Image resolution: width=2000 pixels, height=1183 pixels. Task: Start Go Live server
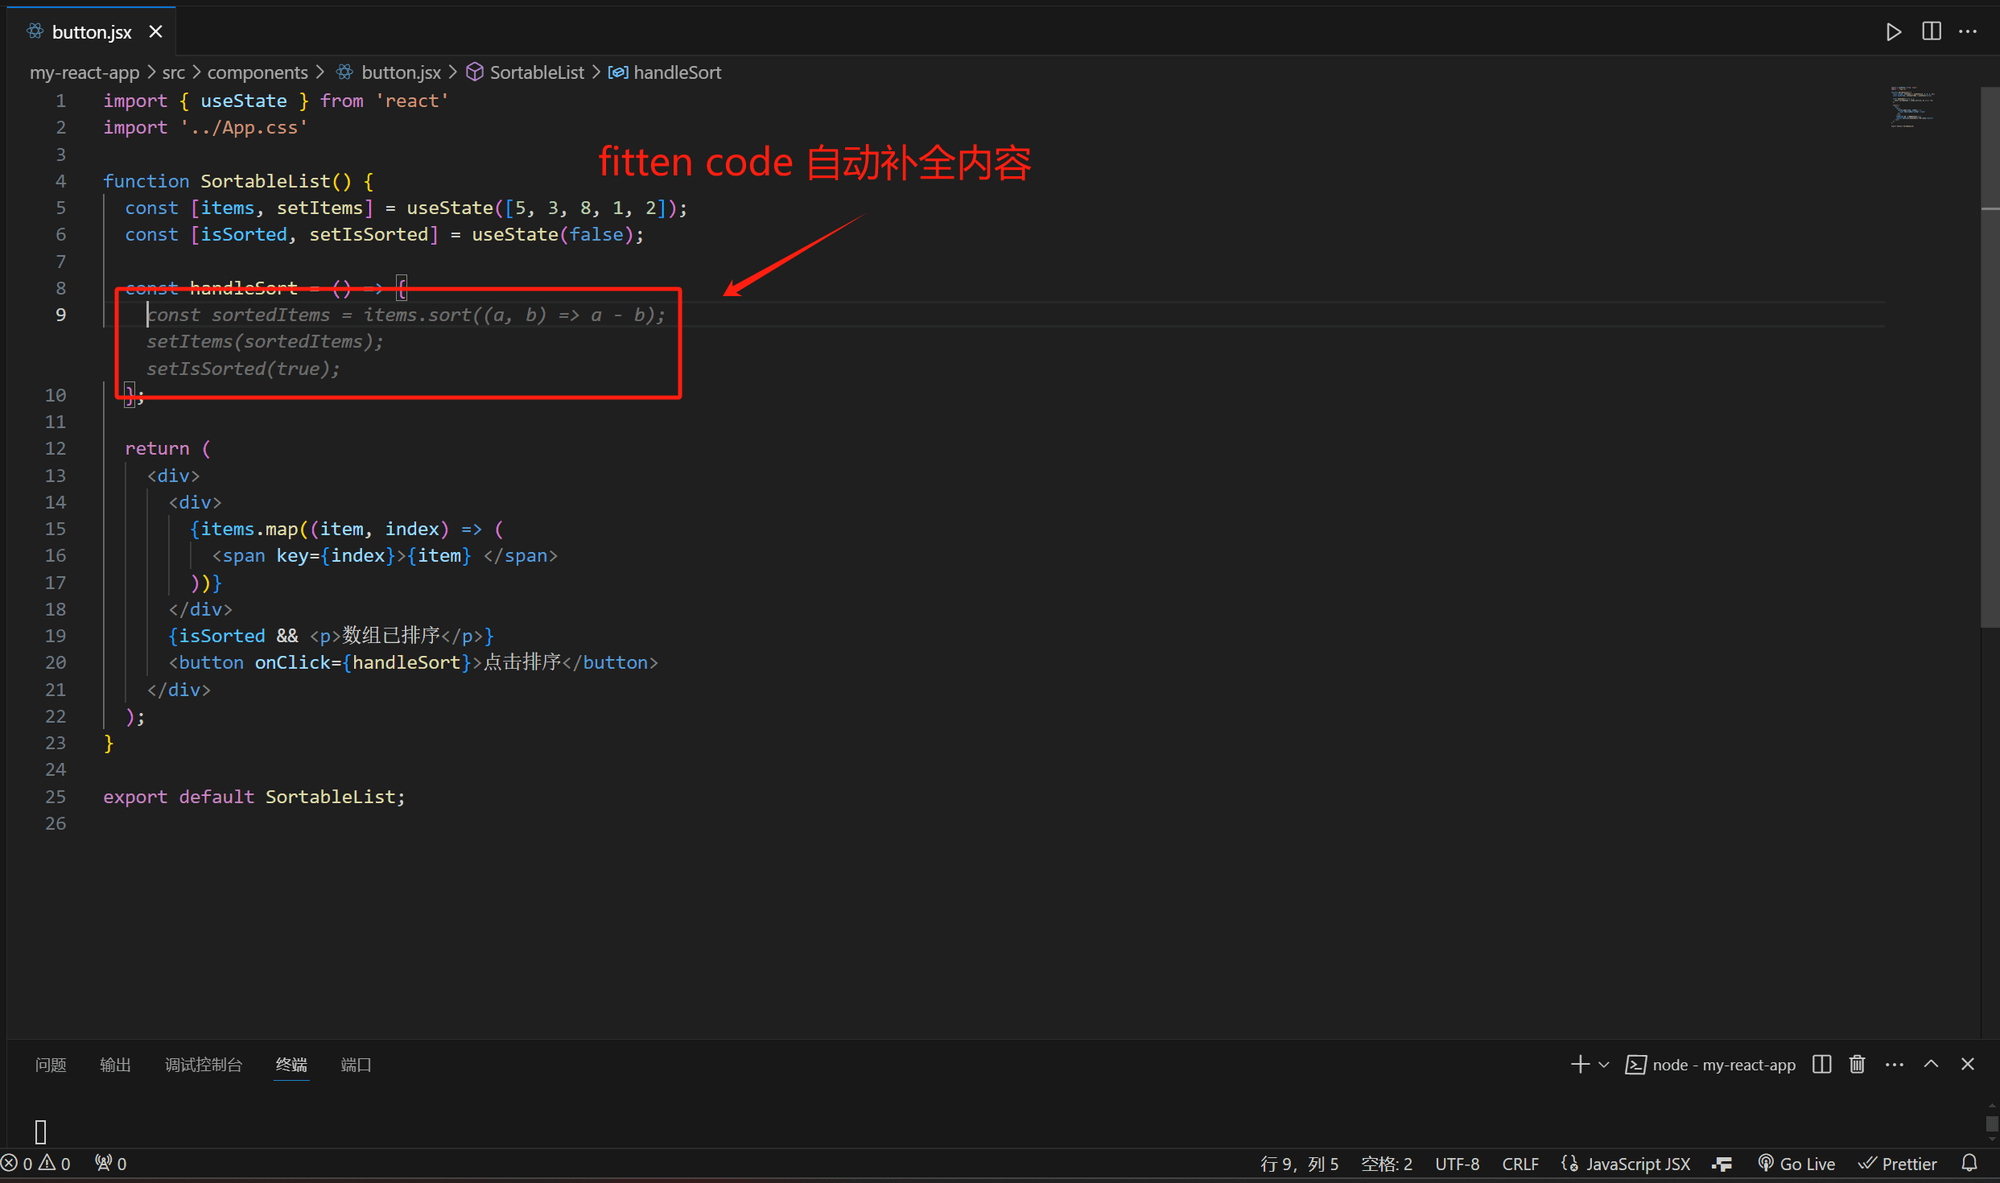tap(1797, 1163)
